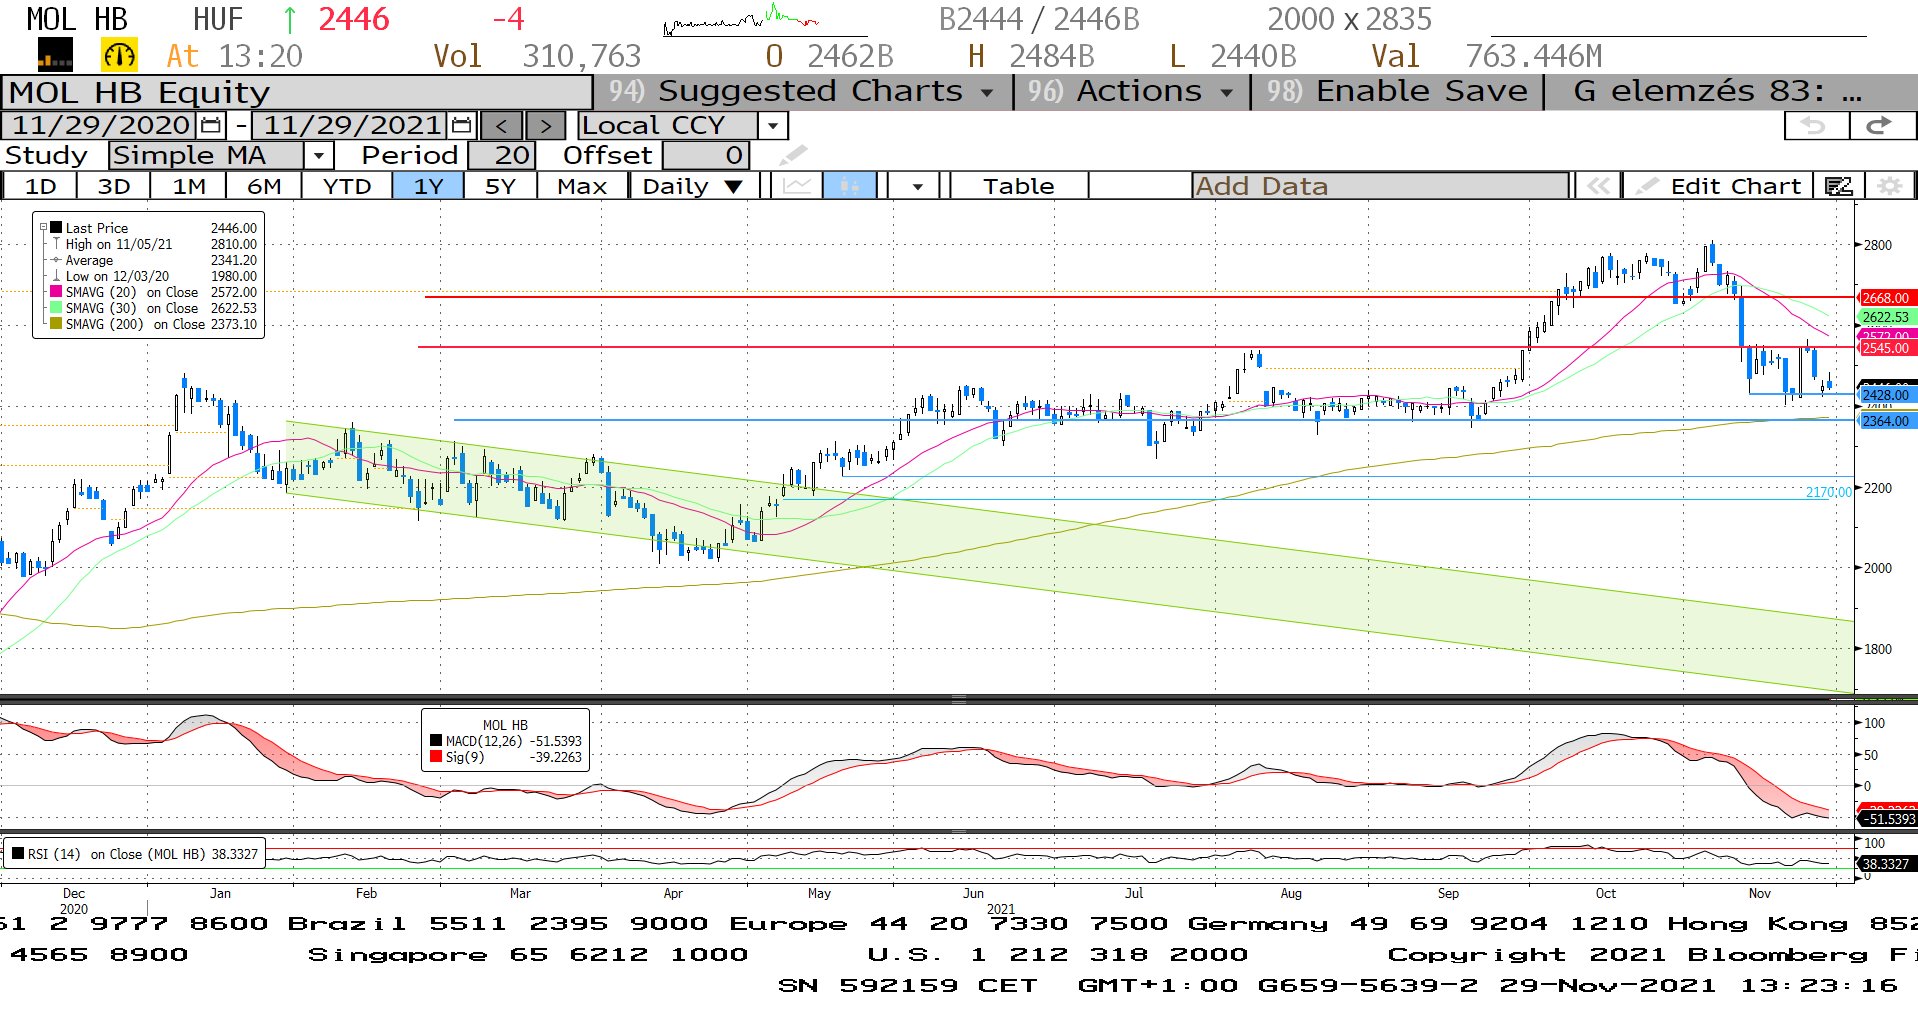The width and height of the screenshot is (1918, 1025).
Task: Click the pencil annotate icon beside Offset
Action: click(x=792, y=155)
